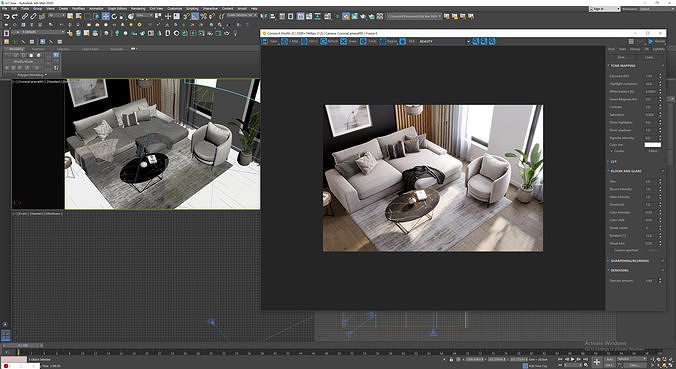Click the Redo arrow in main toolbar
The width and height of the screenshot is (676, 369).
(15, 16)
